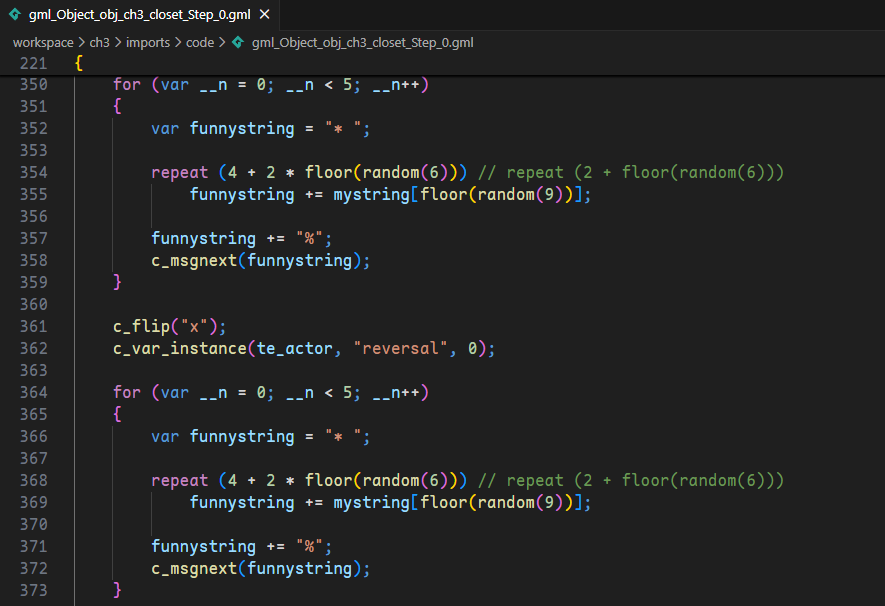Click the "%" string on line 357
885x606 pixels.
[x=309, y=239]
